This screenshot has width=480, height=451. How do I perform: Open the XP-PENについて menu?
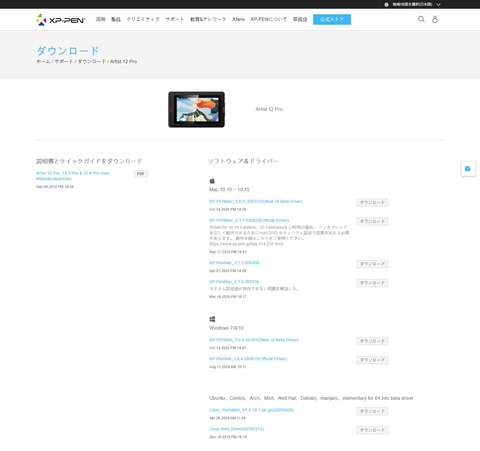[268, 19]
